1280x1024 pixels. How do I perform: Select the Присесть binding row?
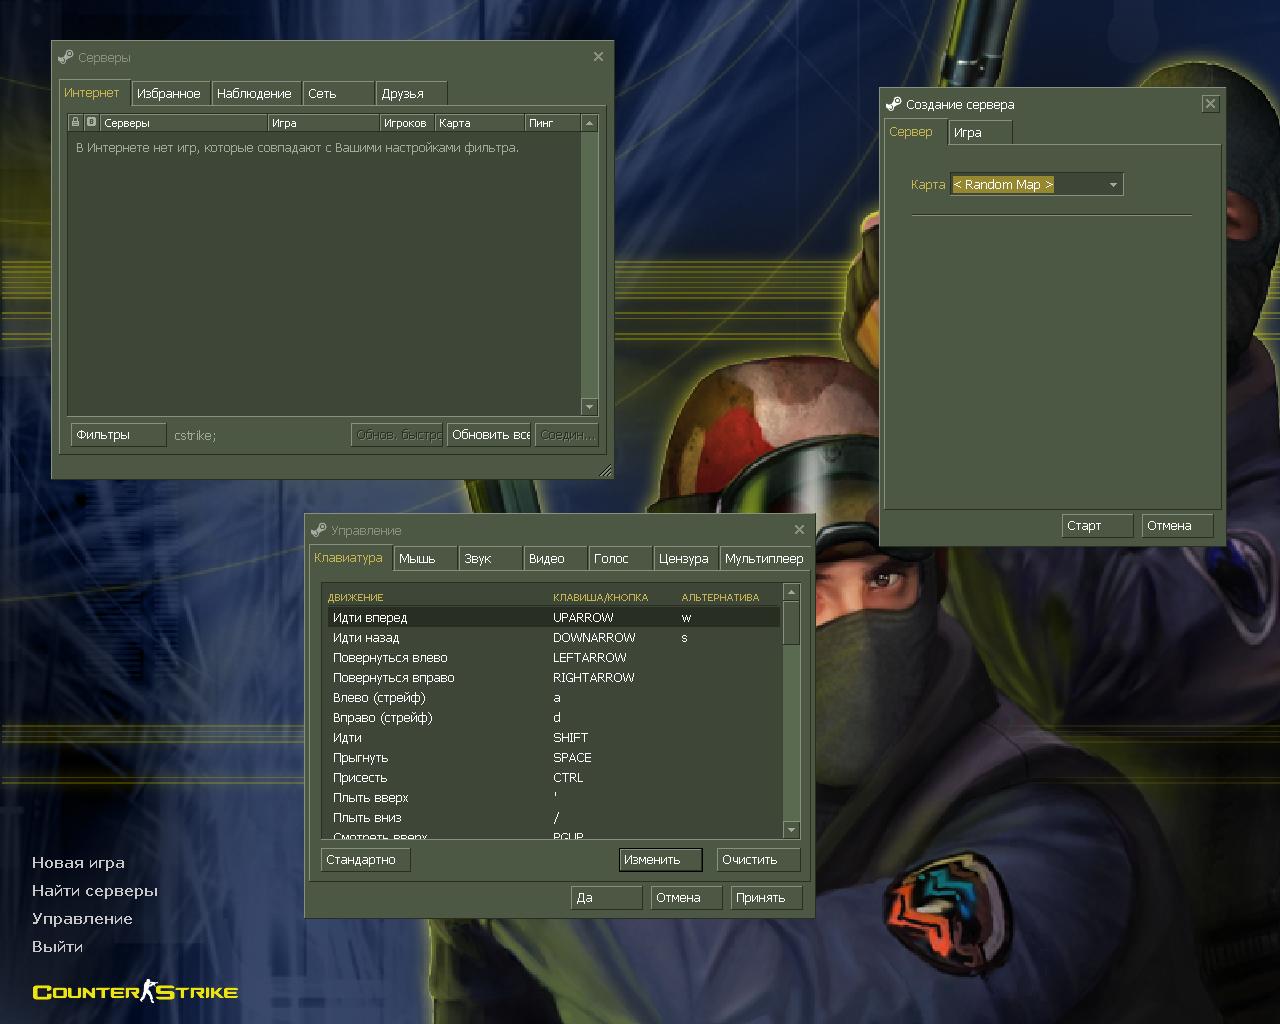[554, 777]
